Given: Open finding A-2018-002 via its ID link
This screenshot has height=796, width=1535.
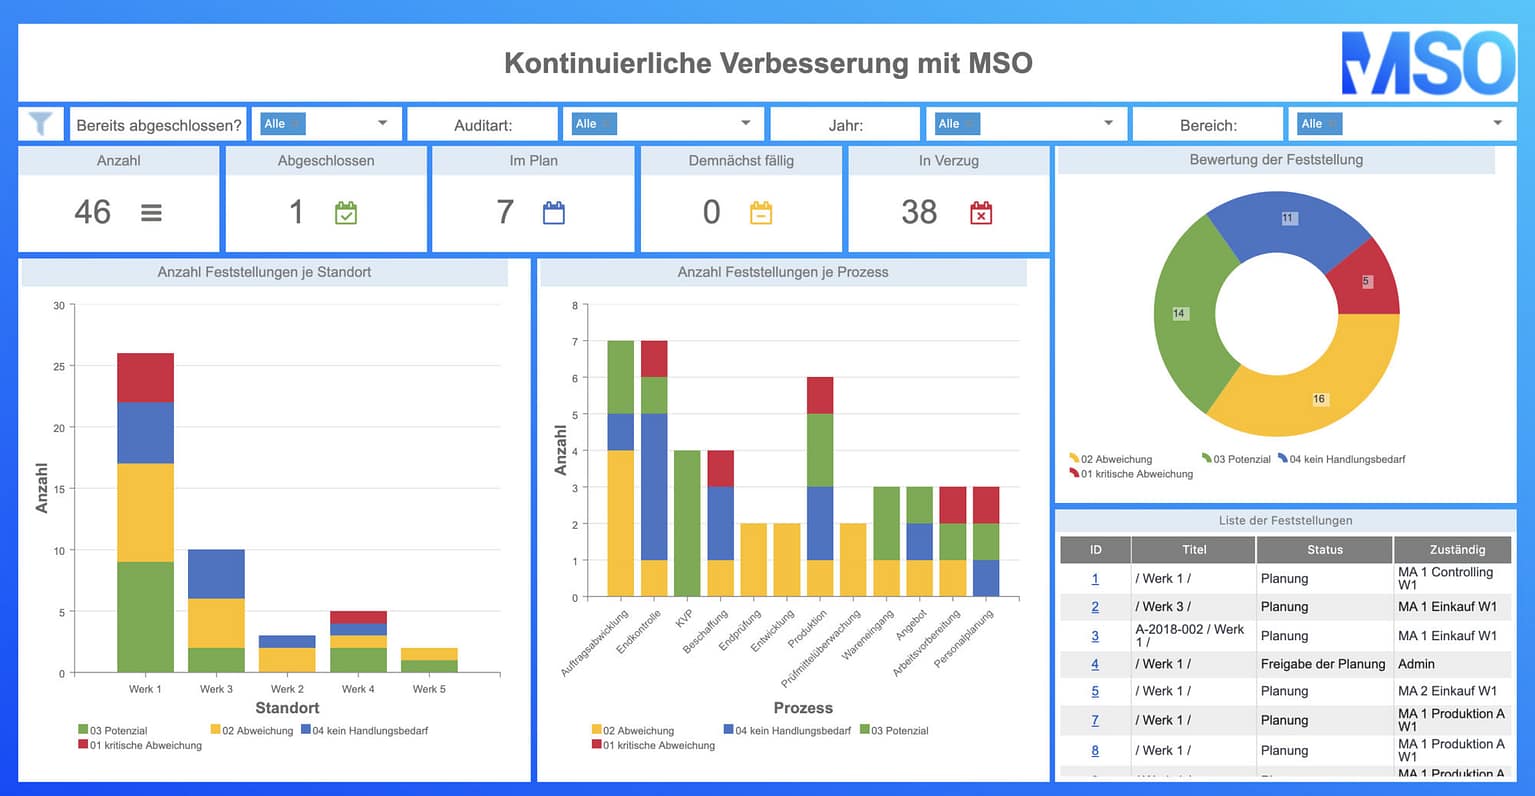Looking at the screenshot, I should click(1094, 636).
